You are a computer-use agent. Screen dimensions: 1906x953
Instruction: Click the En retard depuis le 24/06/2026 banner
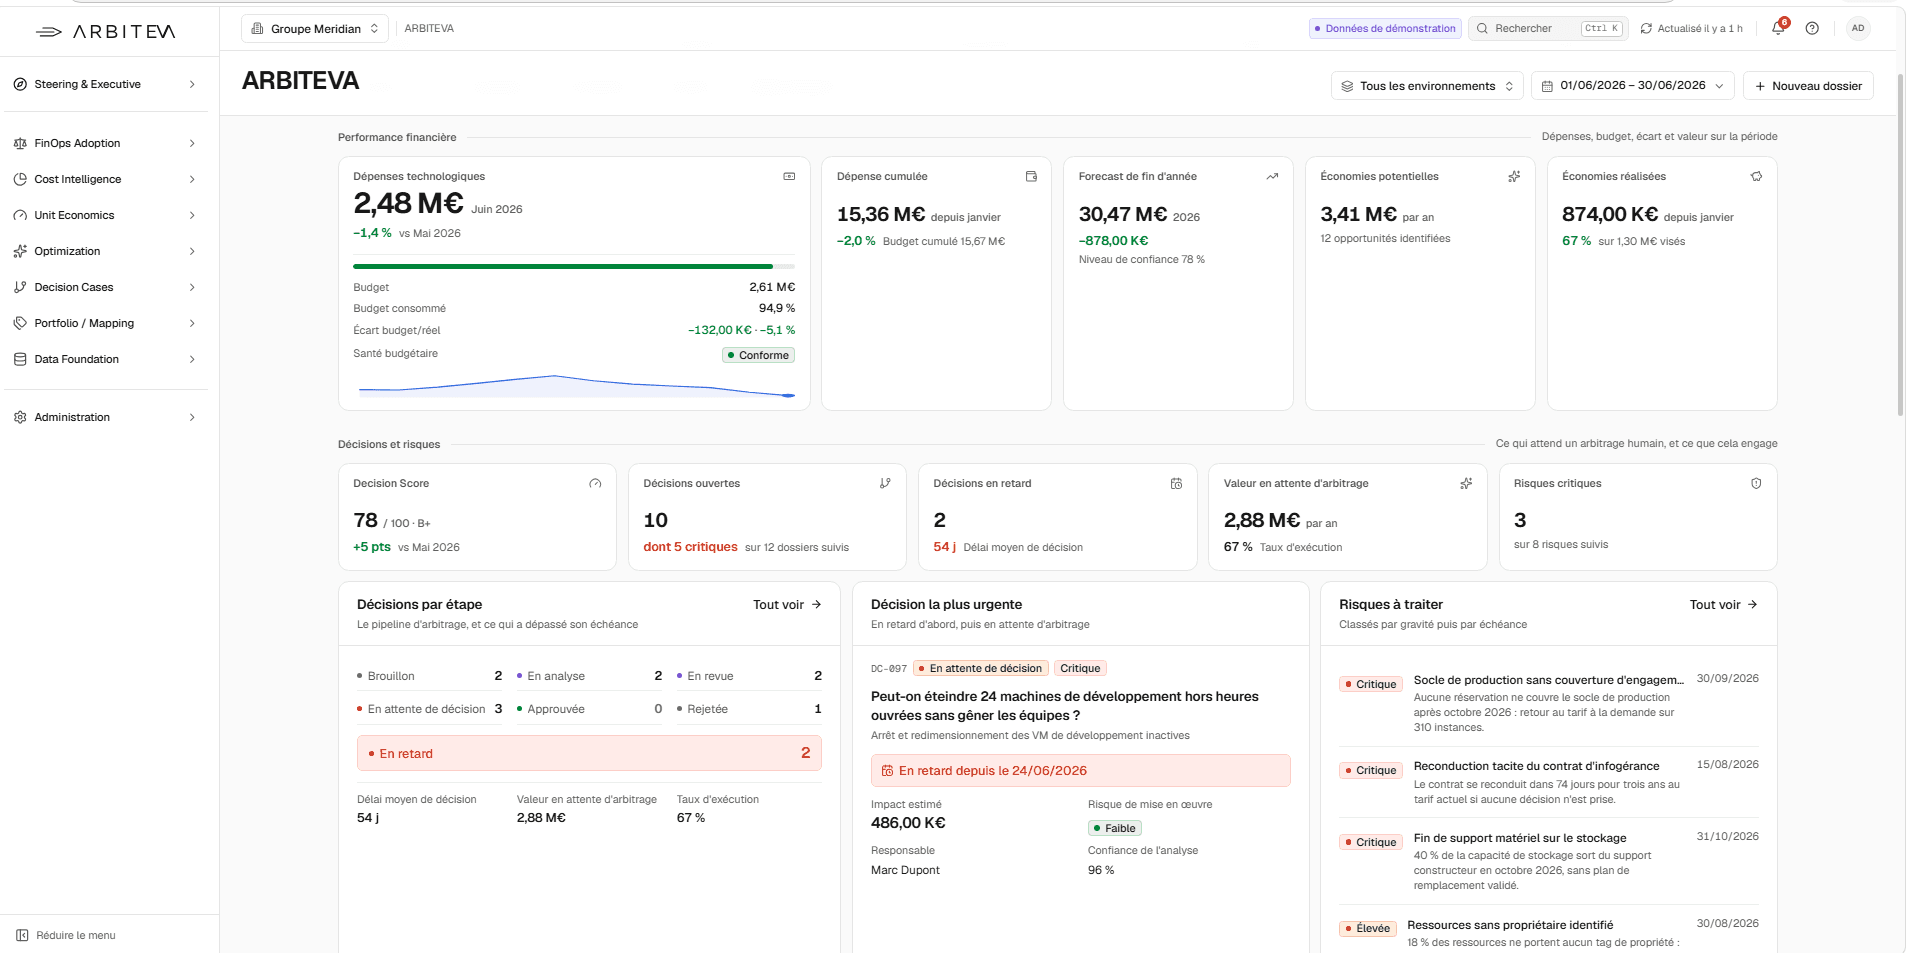click(x=1080, y=771)
